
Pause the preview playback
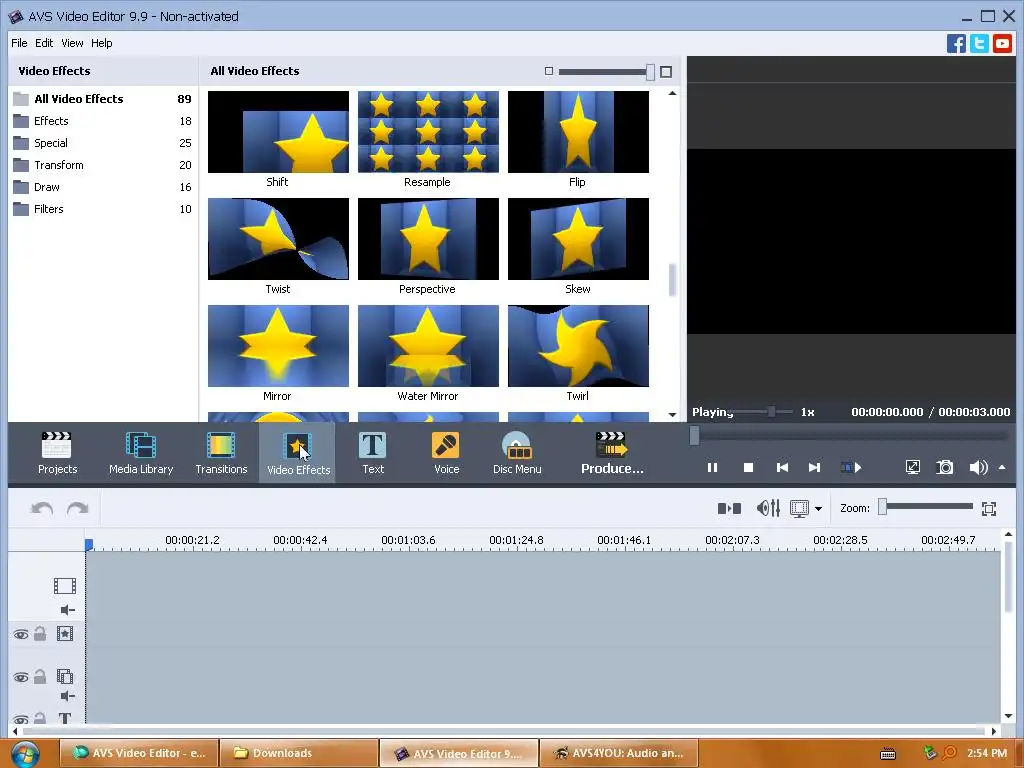pos(712,468)
